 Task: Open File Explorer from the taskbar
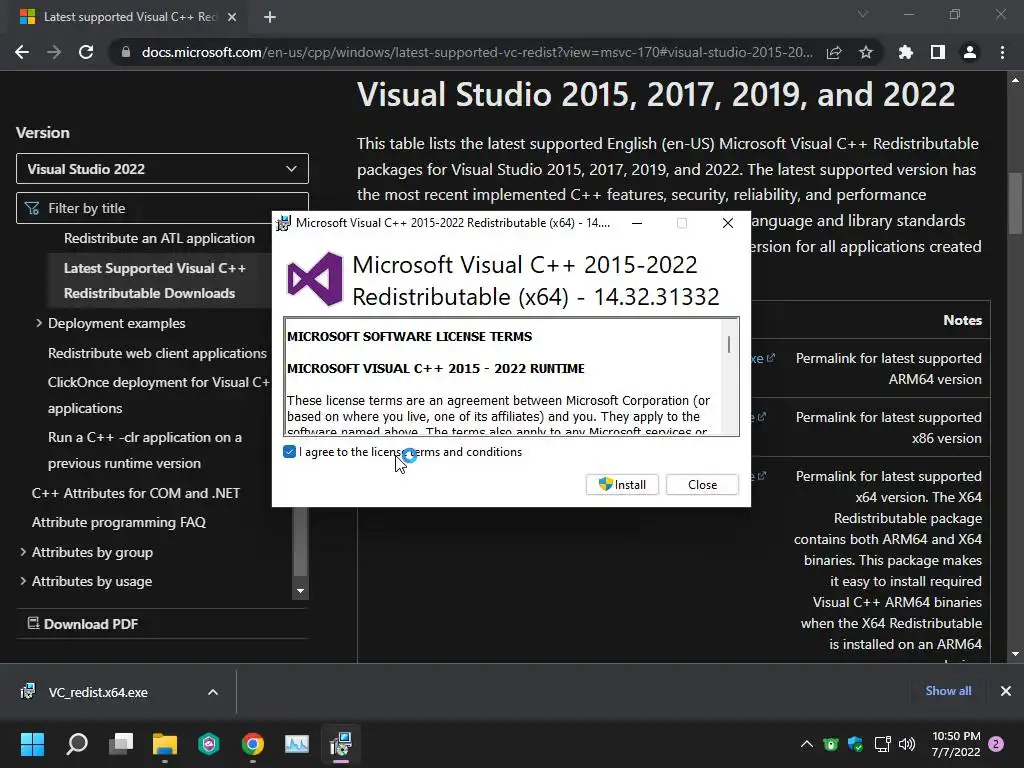[x=165, y=744]
